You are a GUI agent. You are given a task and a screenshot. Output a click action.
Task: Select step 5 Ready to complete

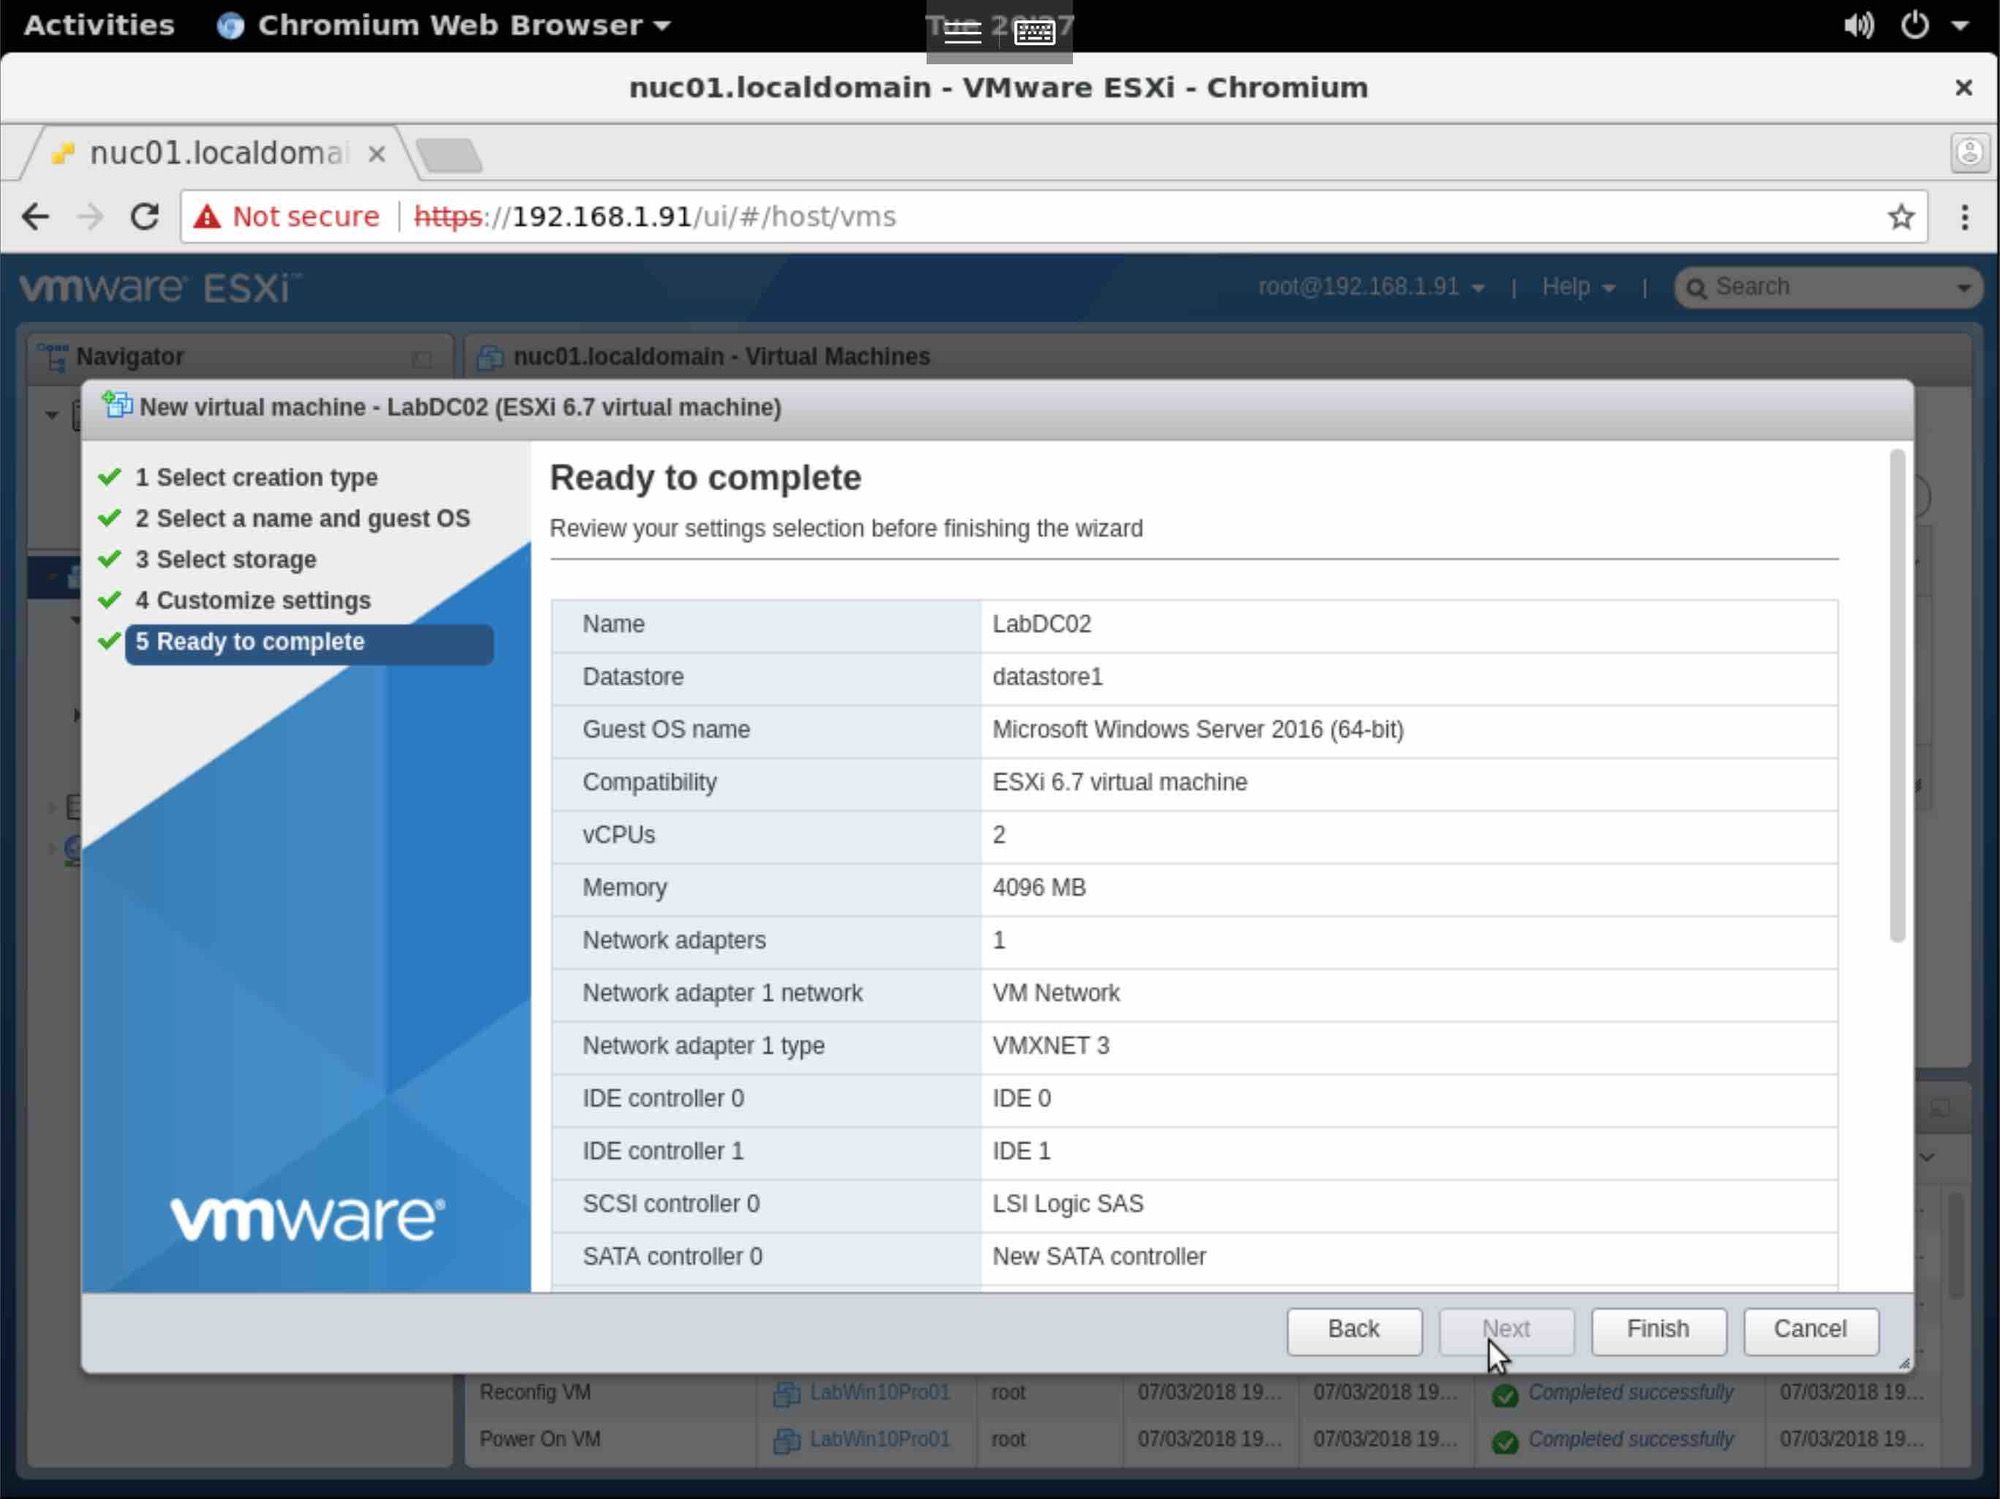(309, 643)
